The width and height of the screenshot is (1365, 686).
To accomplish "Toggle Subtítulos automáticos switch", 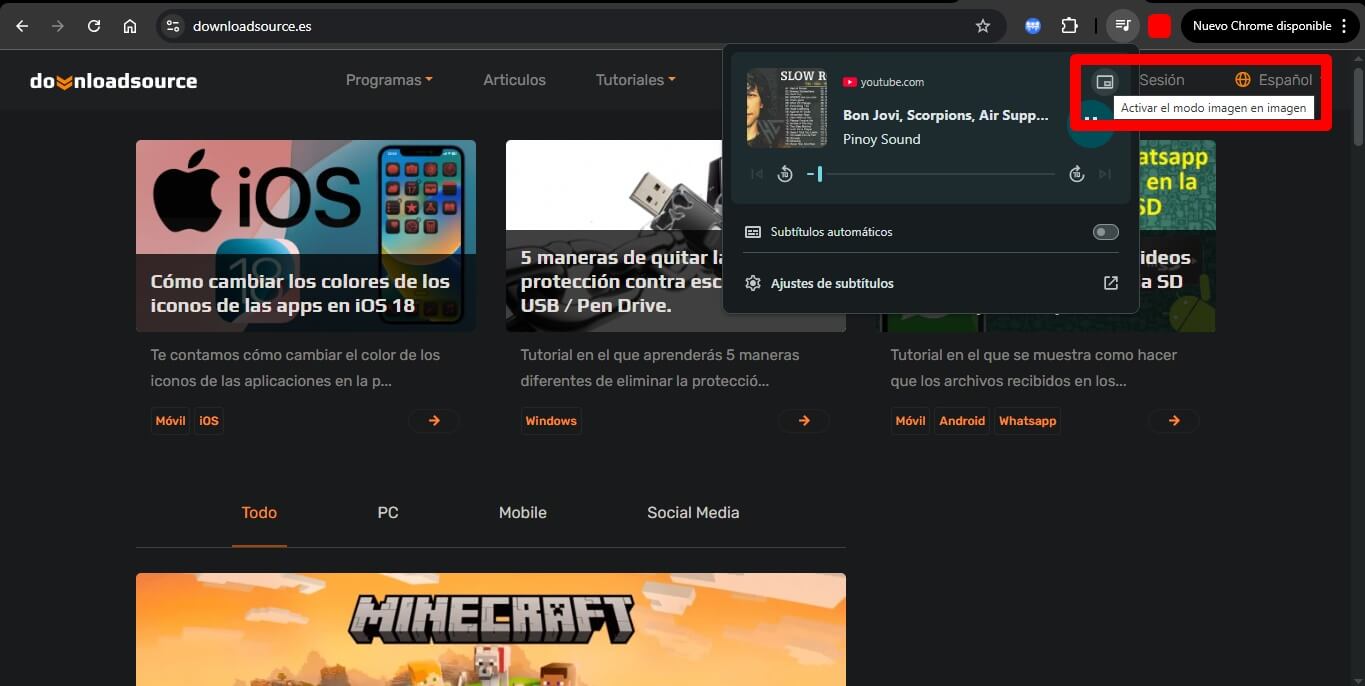I will coord(1105,232).
